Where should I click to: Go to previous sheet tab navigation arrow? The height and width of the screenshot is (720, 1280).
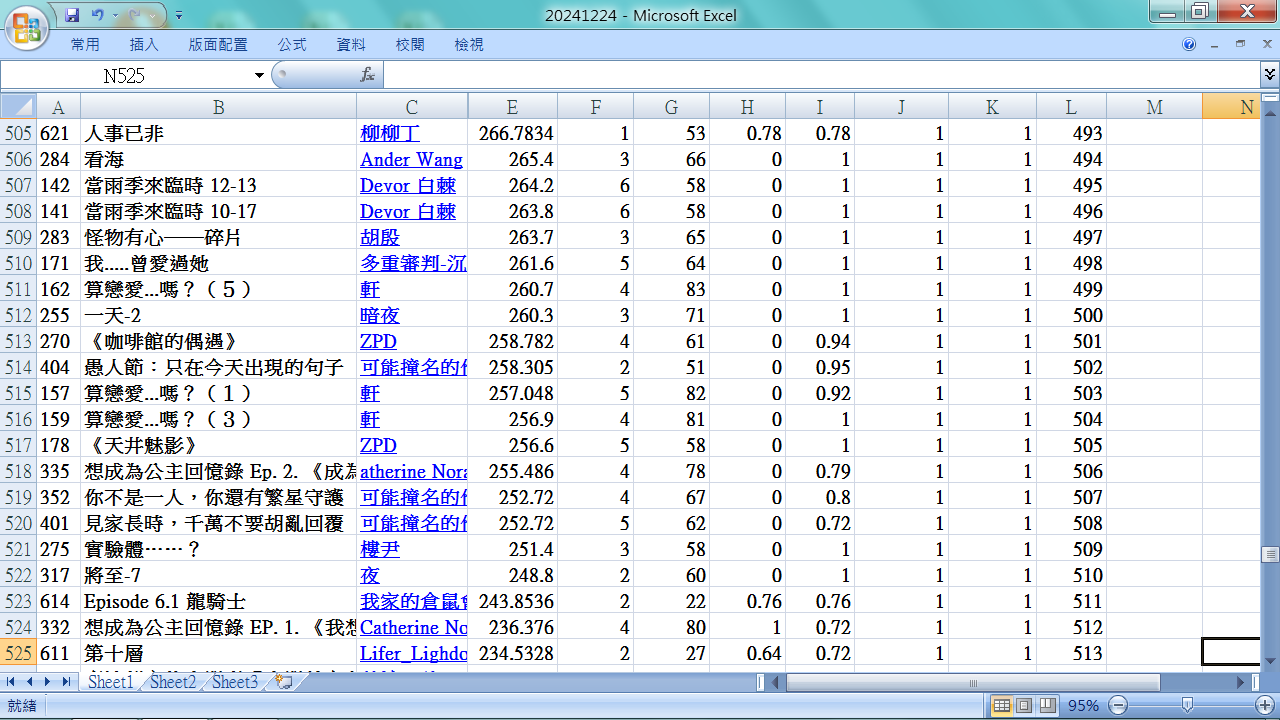click(30, 682)
